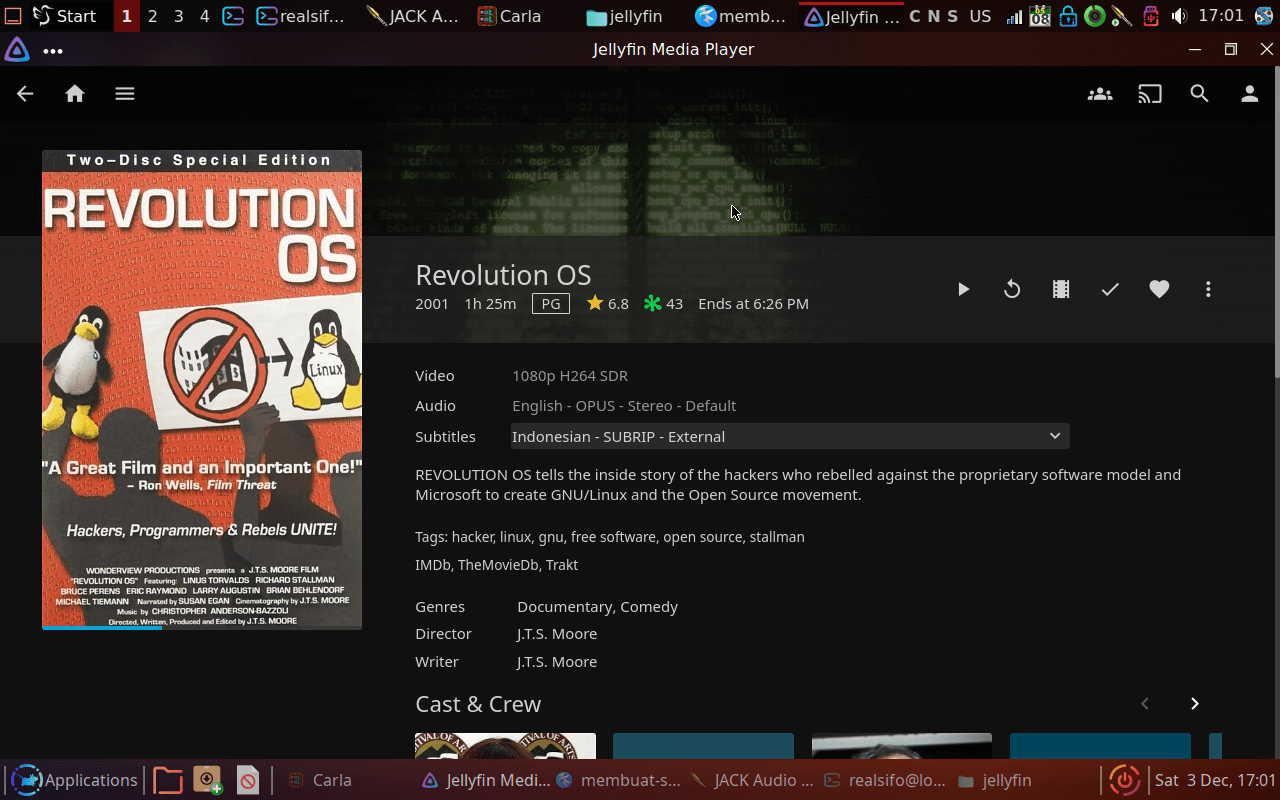Screen dimensions: 1280x800
Task: Open the three-dot more options menu
Action: coord(1208,289)
